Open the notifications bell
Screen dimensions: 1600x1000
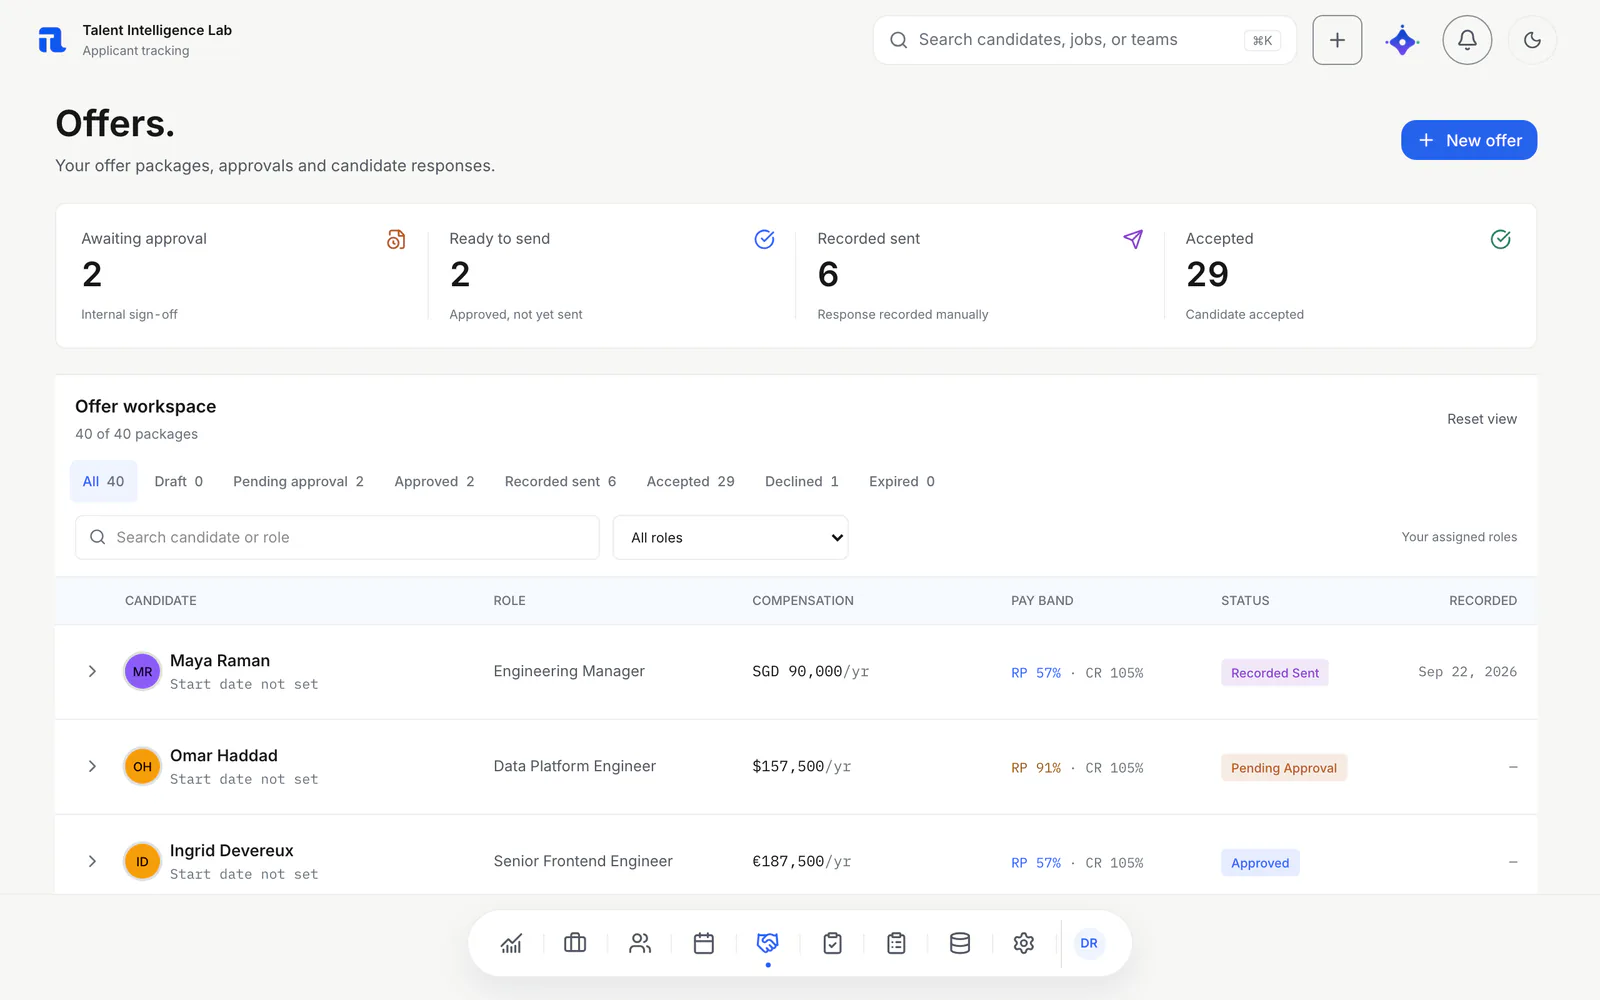(x=1467, y=40)
